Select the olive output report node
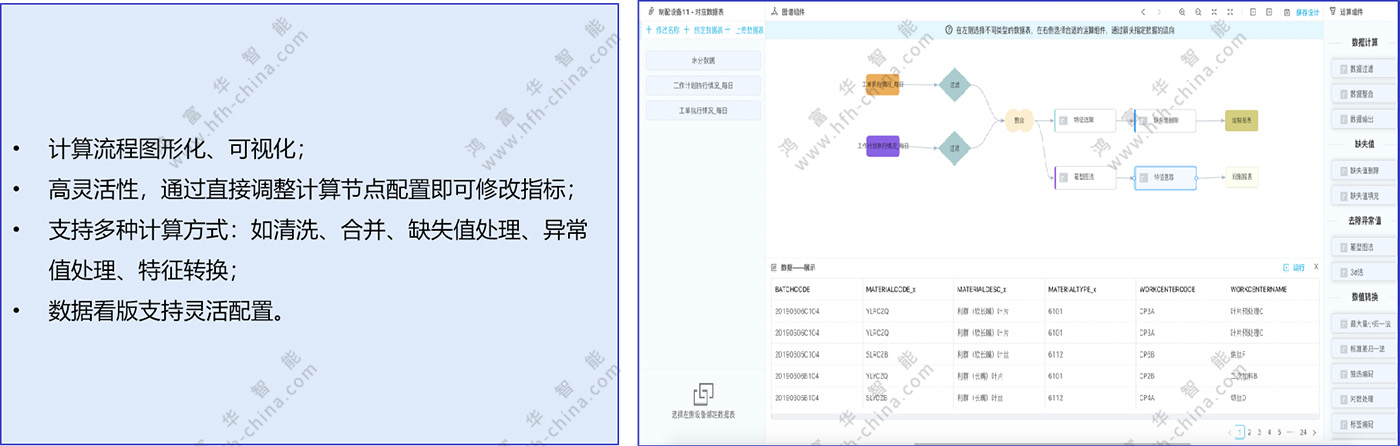Screen dimensions: 1400x446 coord(1241,120)
